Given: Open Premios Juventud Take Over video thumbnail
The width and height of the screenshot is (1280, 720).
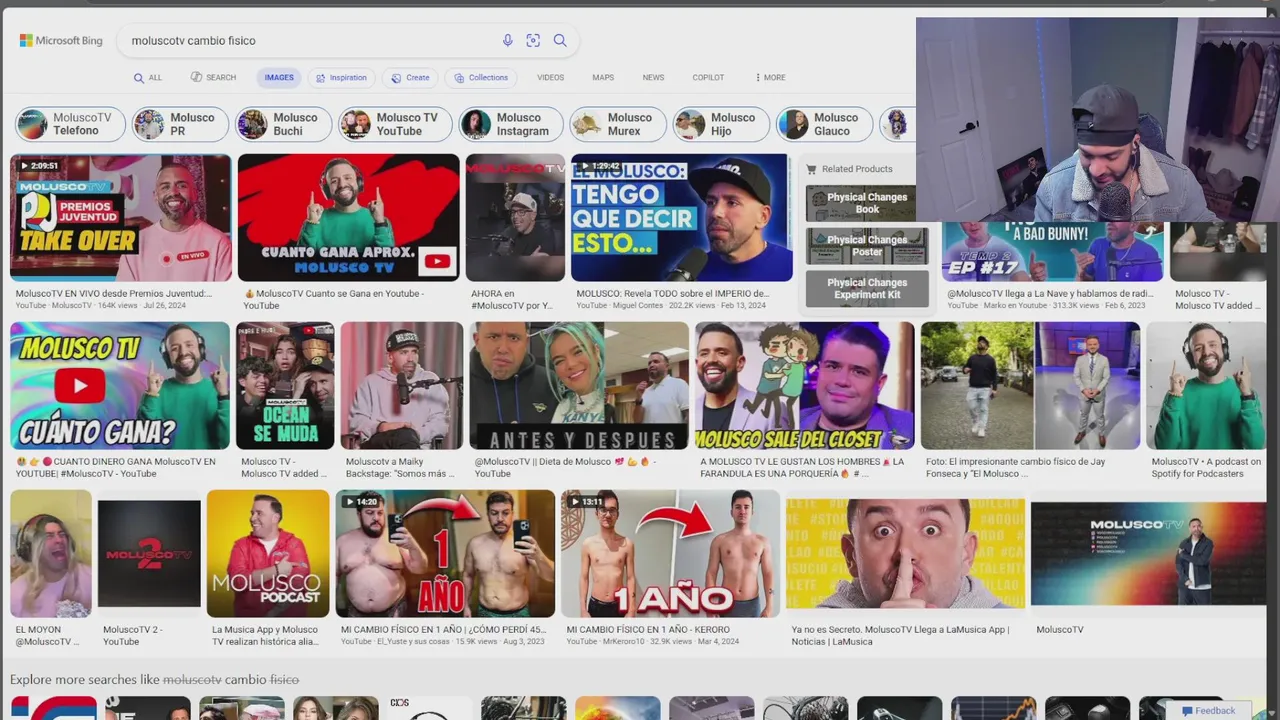Looking at the screenshot, I should (120, 217).
